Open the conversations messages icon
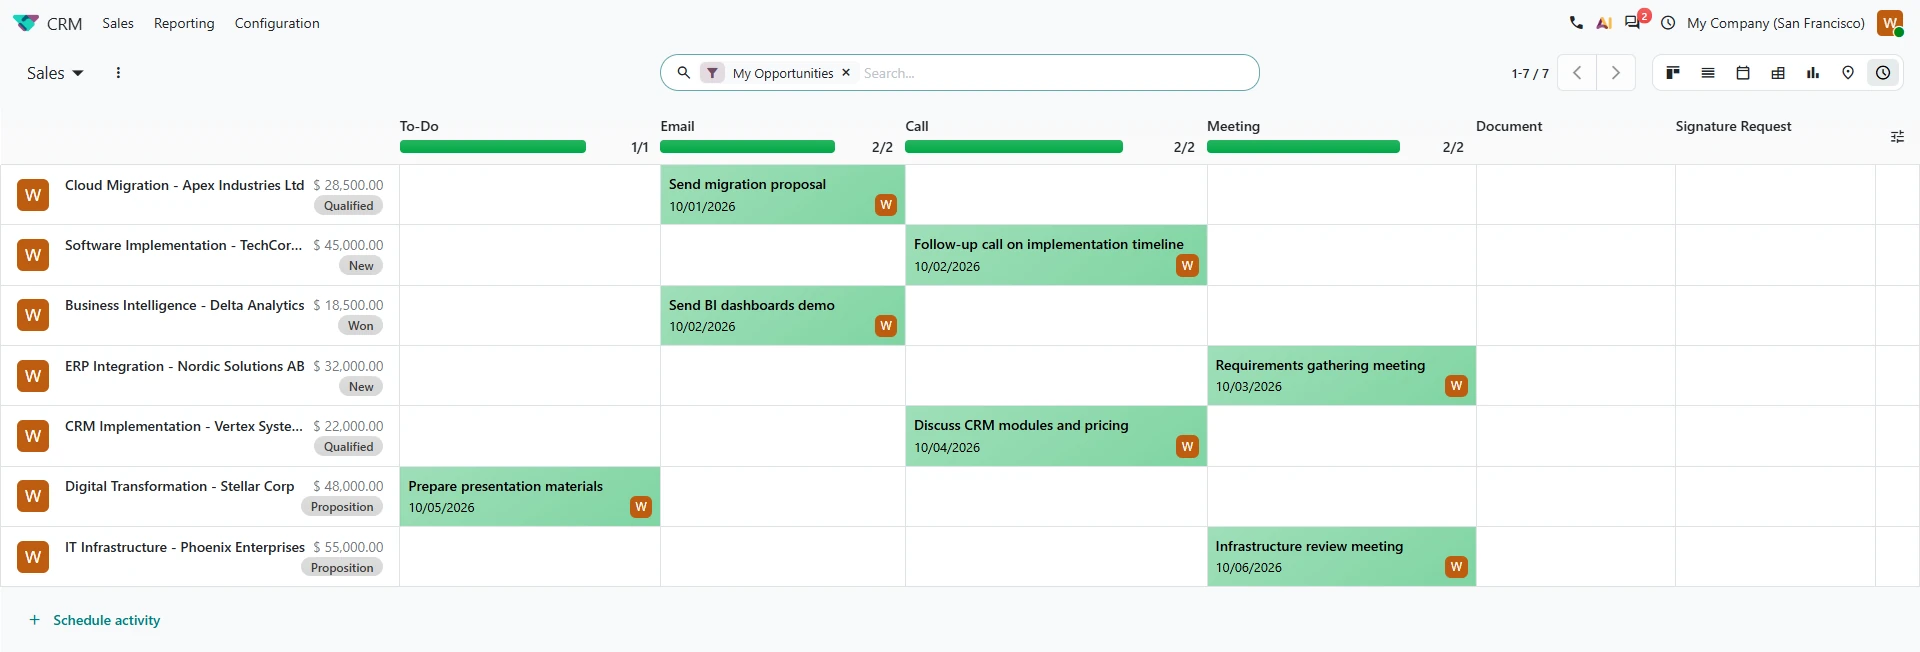The width and height of the screenshot is (1920, 652). coord(1633,22)
